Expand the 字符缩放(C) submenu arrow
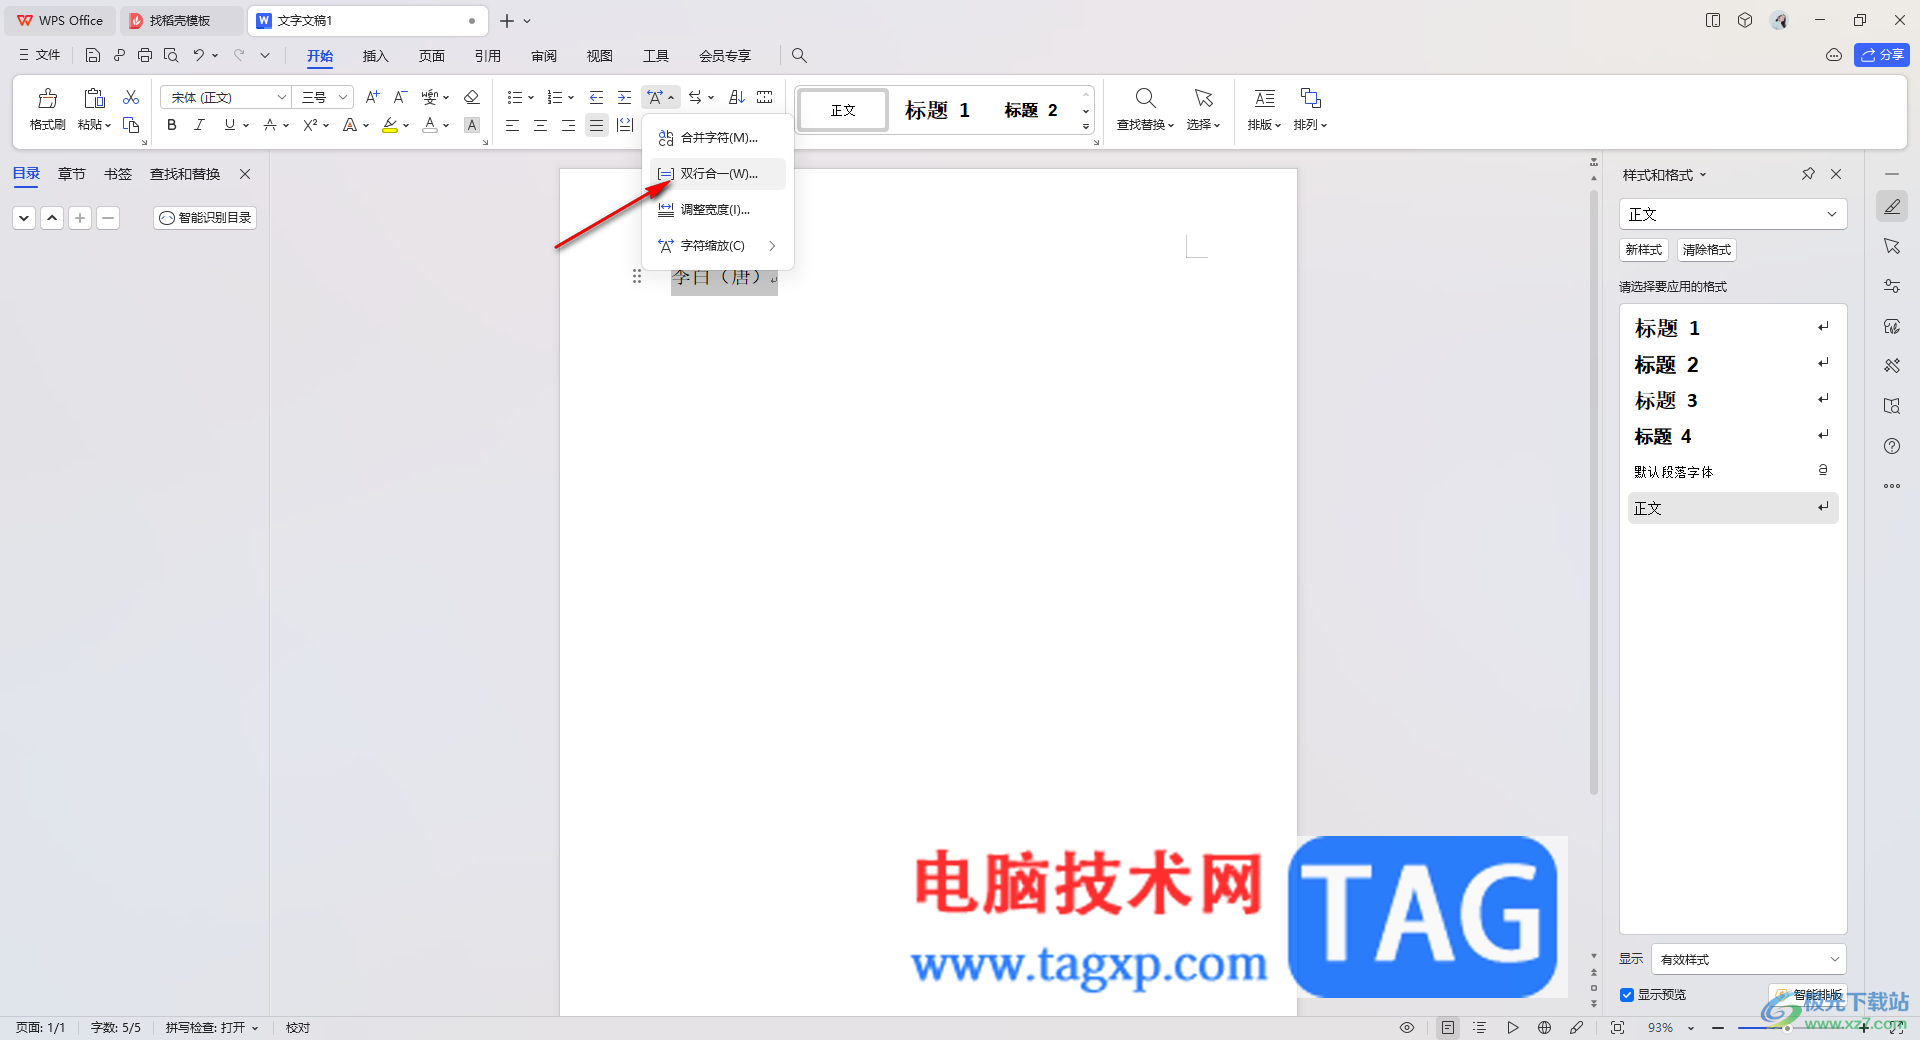Image resolution: width=1920 pixels, height=1040 pixels. (772, 246)
